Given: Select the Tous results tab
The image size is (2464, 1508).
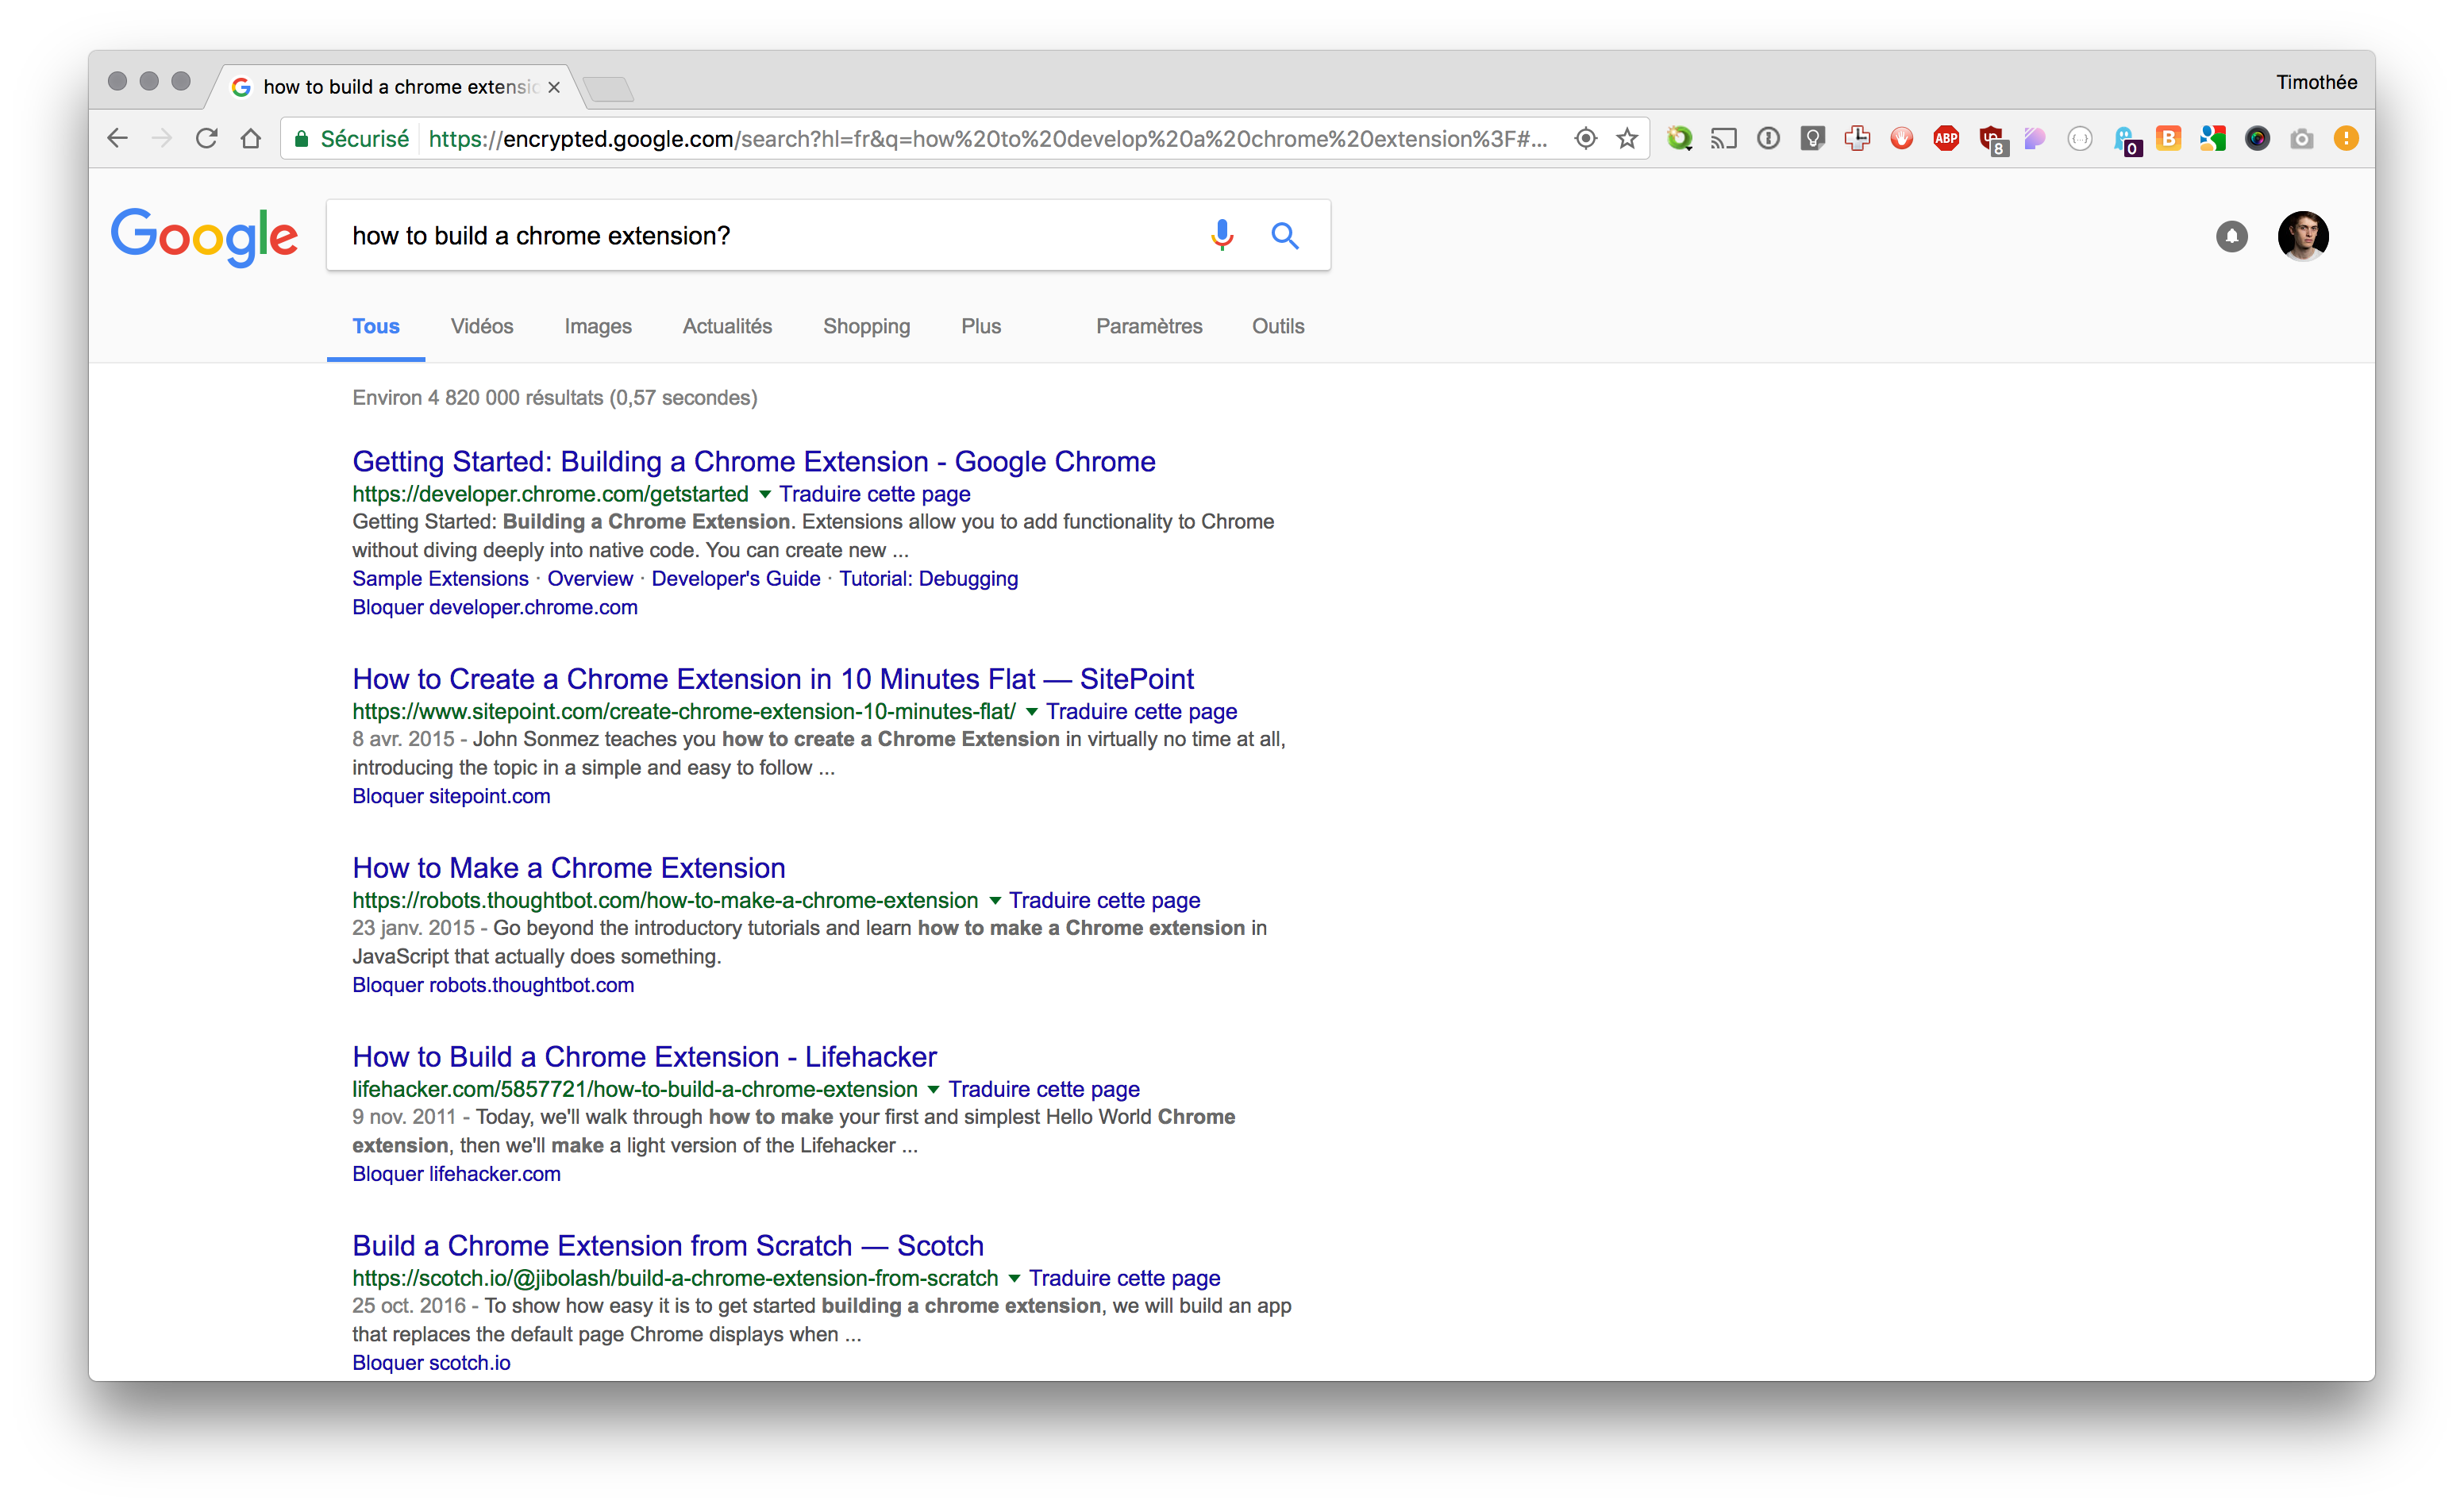Looking at the screenshot, I should point(375,326).
